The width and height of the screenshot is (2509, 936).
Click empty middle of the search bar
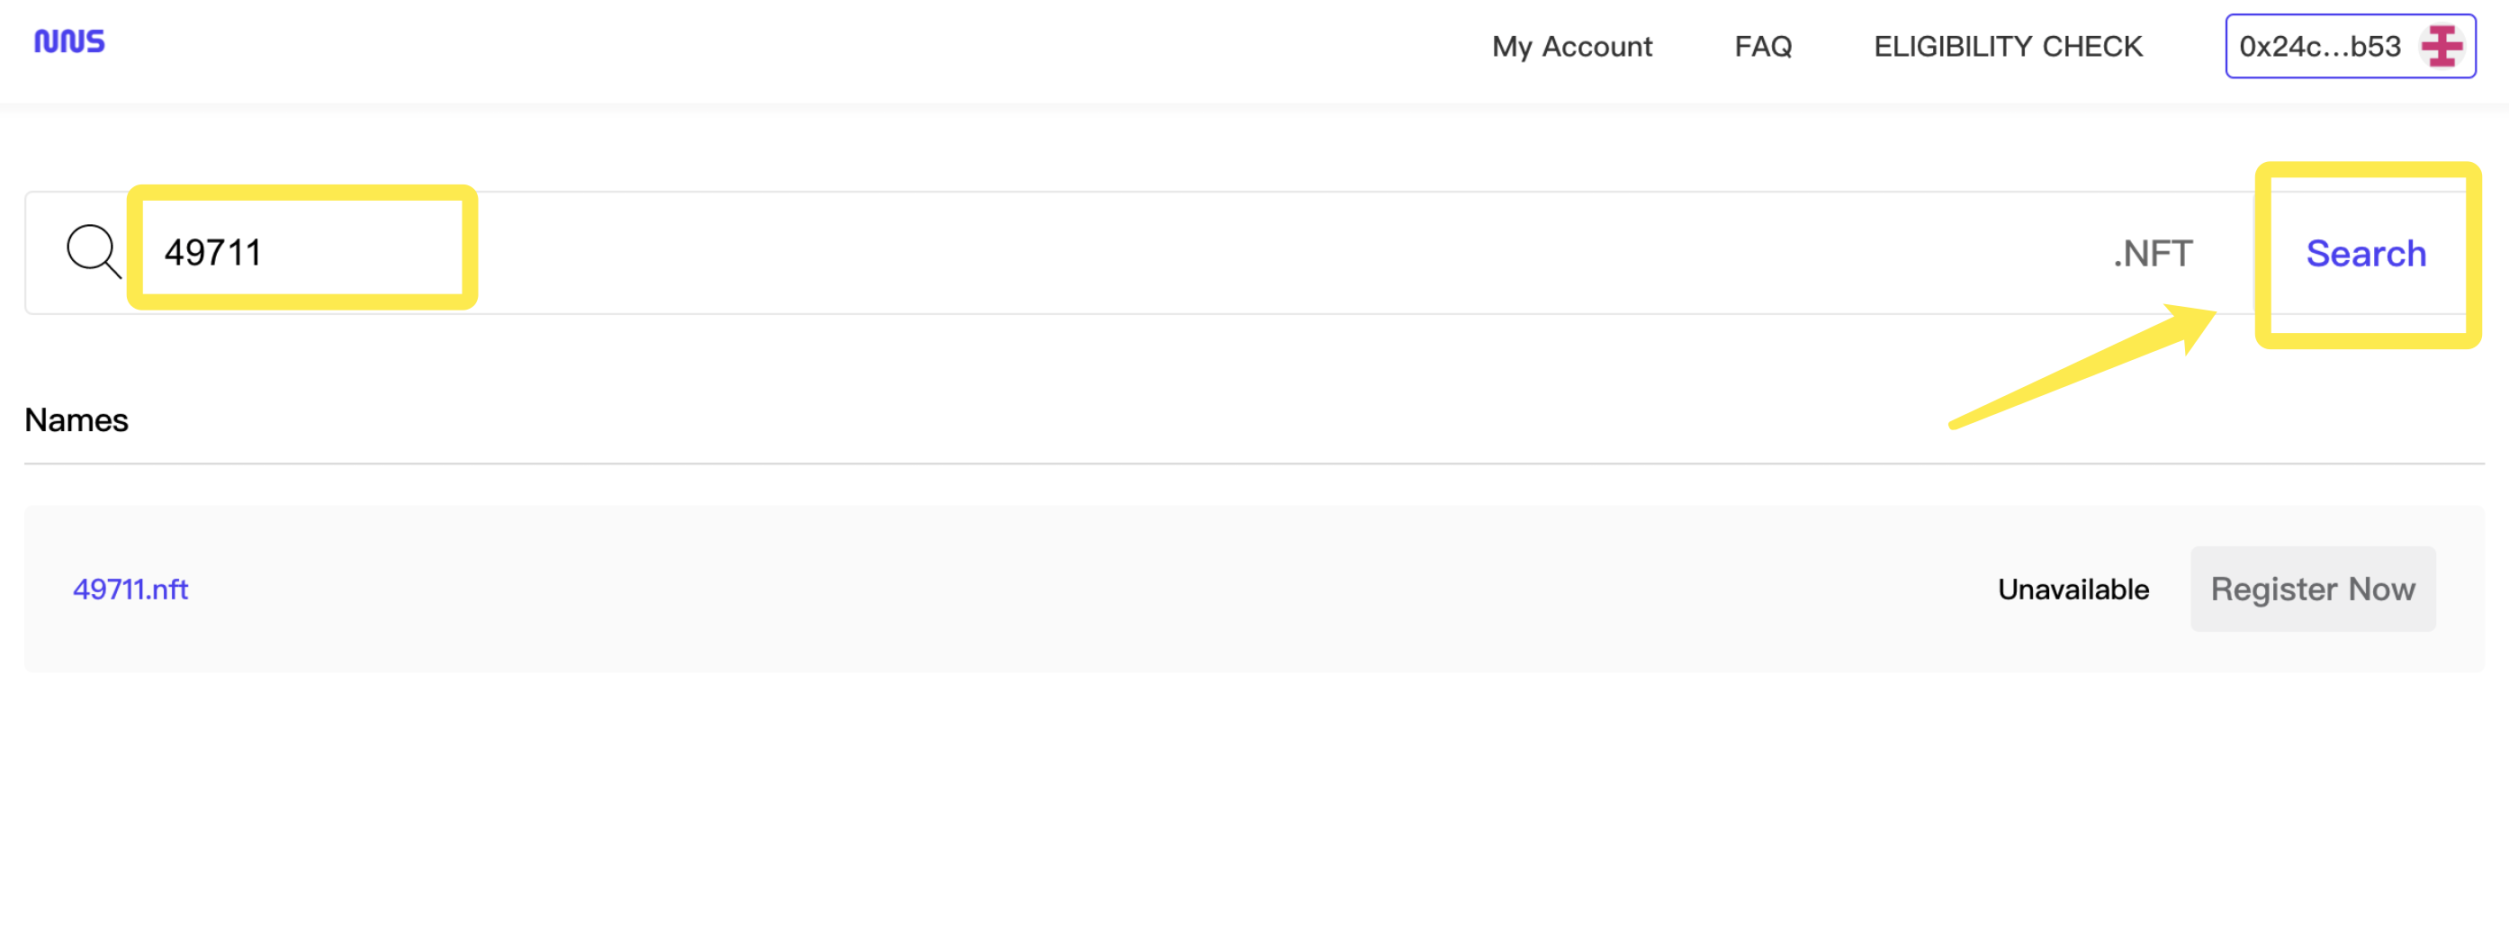click(x=1200, y=253)
